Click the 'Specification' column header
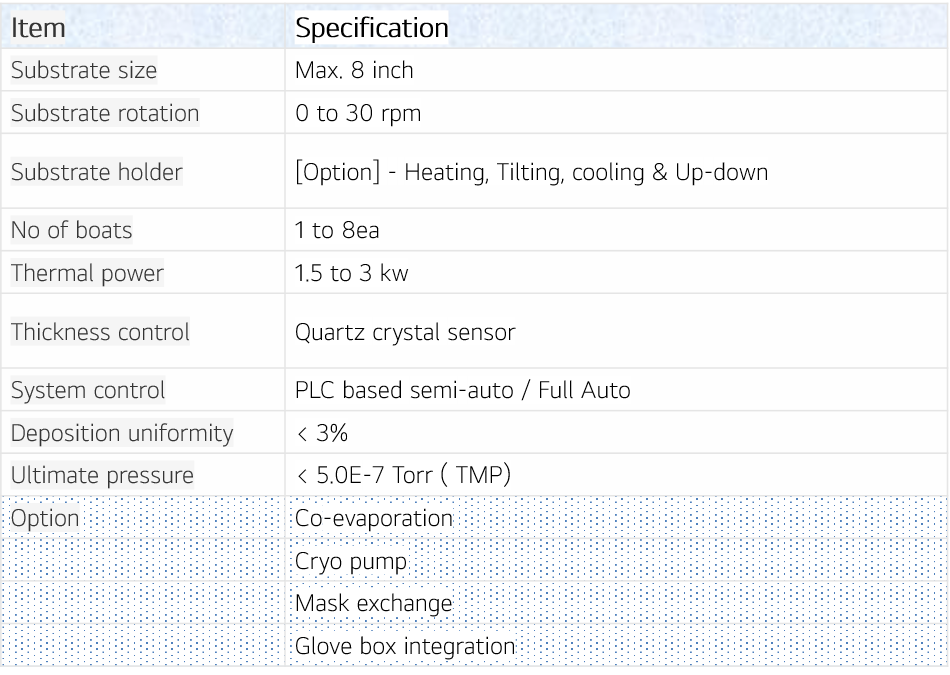 371,29
